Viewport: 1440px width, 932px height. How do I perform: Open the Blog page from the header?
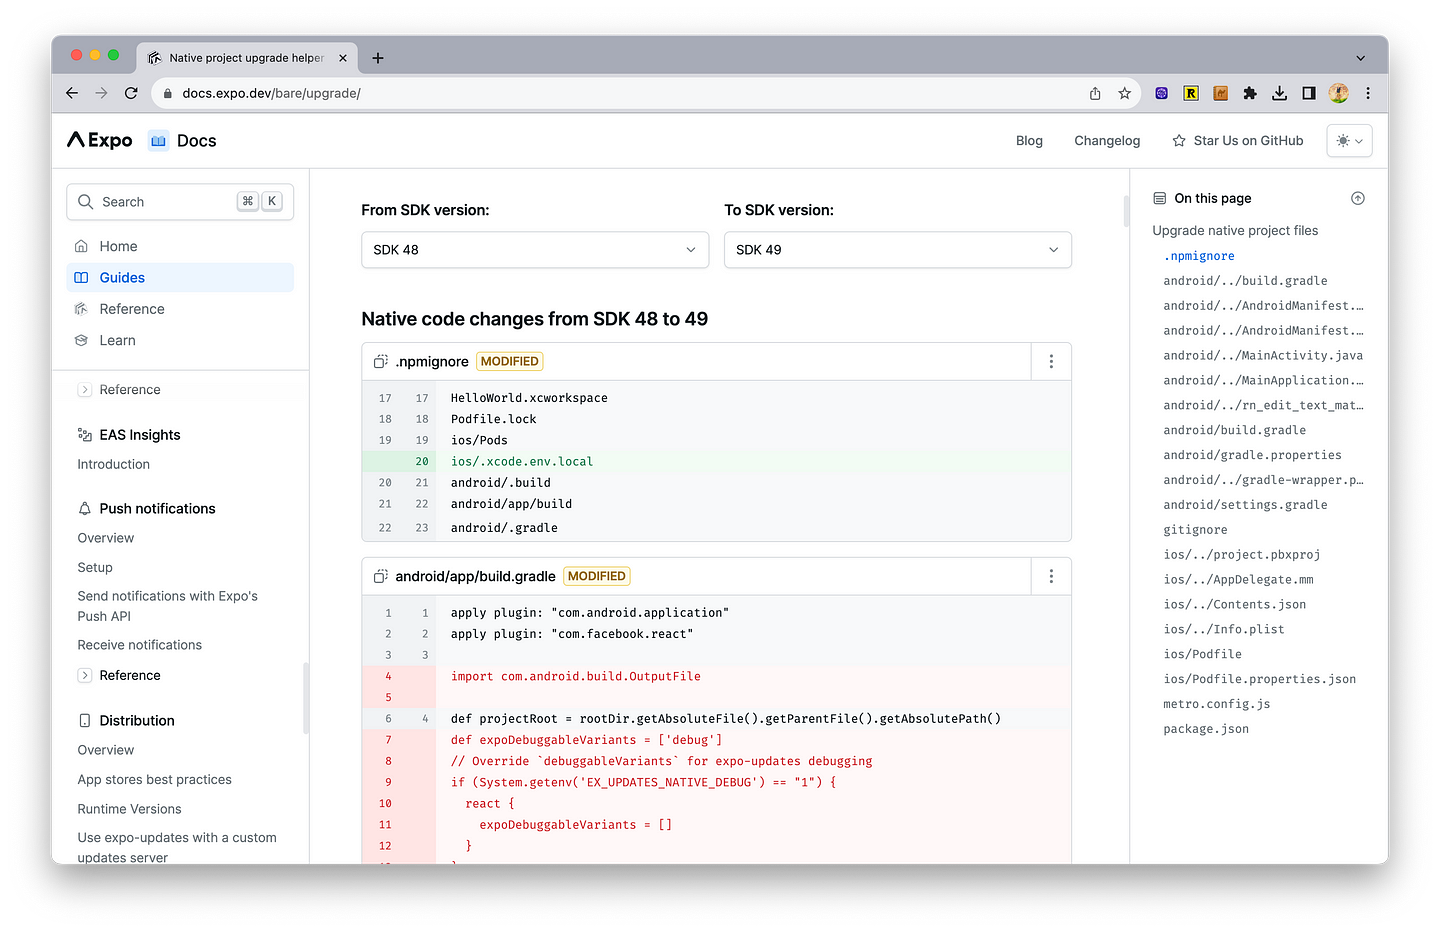tap(1029, 140)
